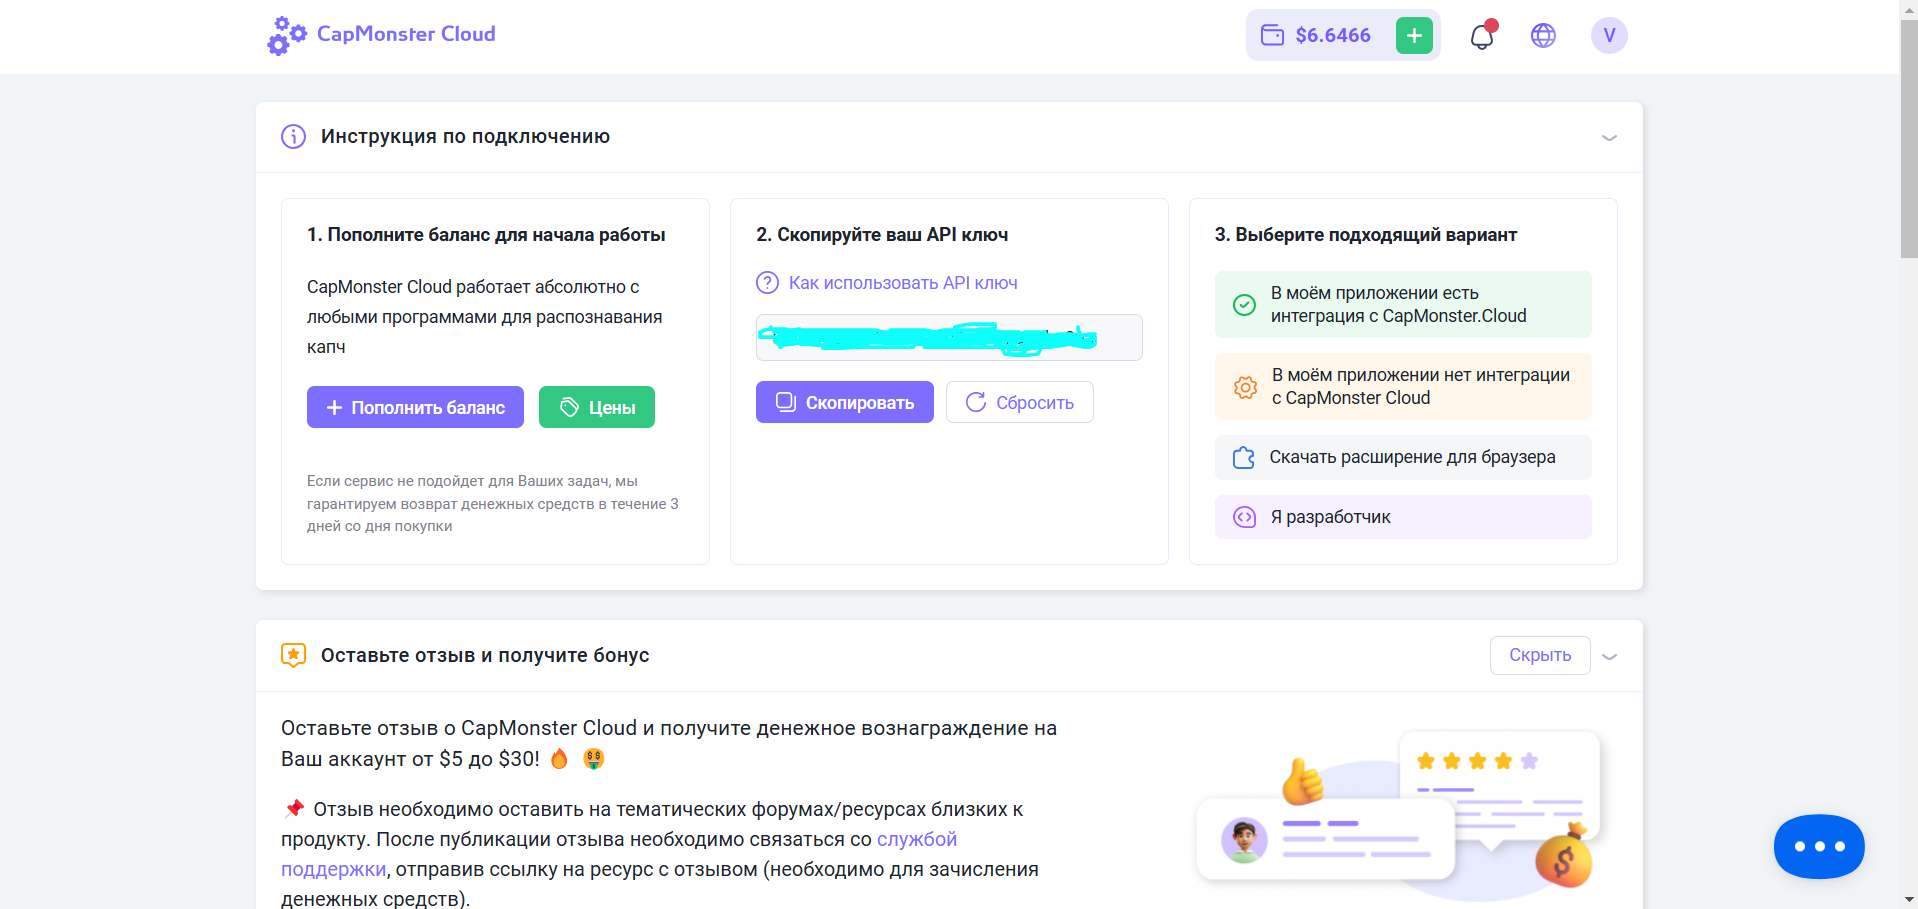The image size is (1918, 909).
Task: Select В моём приложении нет интеграции option
Action: pyautogui.click(x=1403, y=387)
